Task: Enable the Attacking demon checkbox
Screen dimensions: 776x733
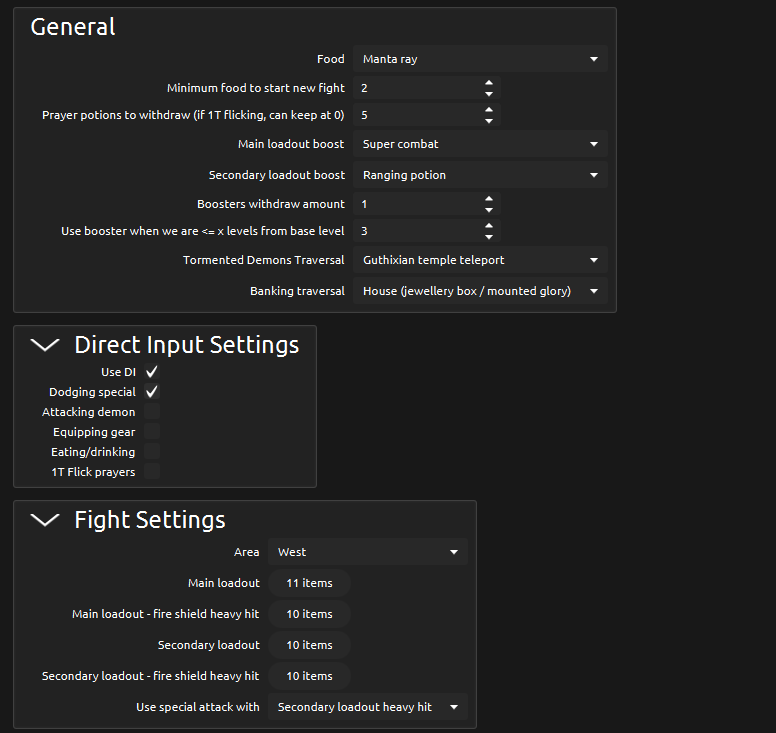Action: coord(152,412)
